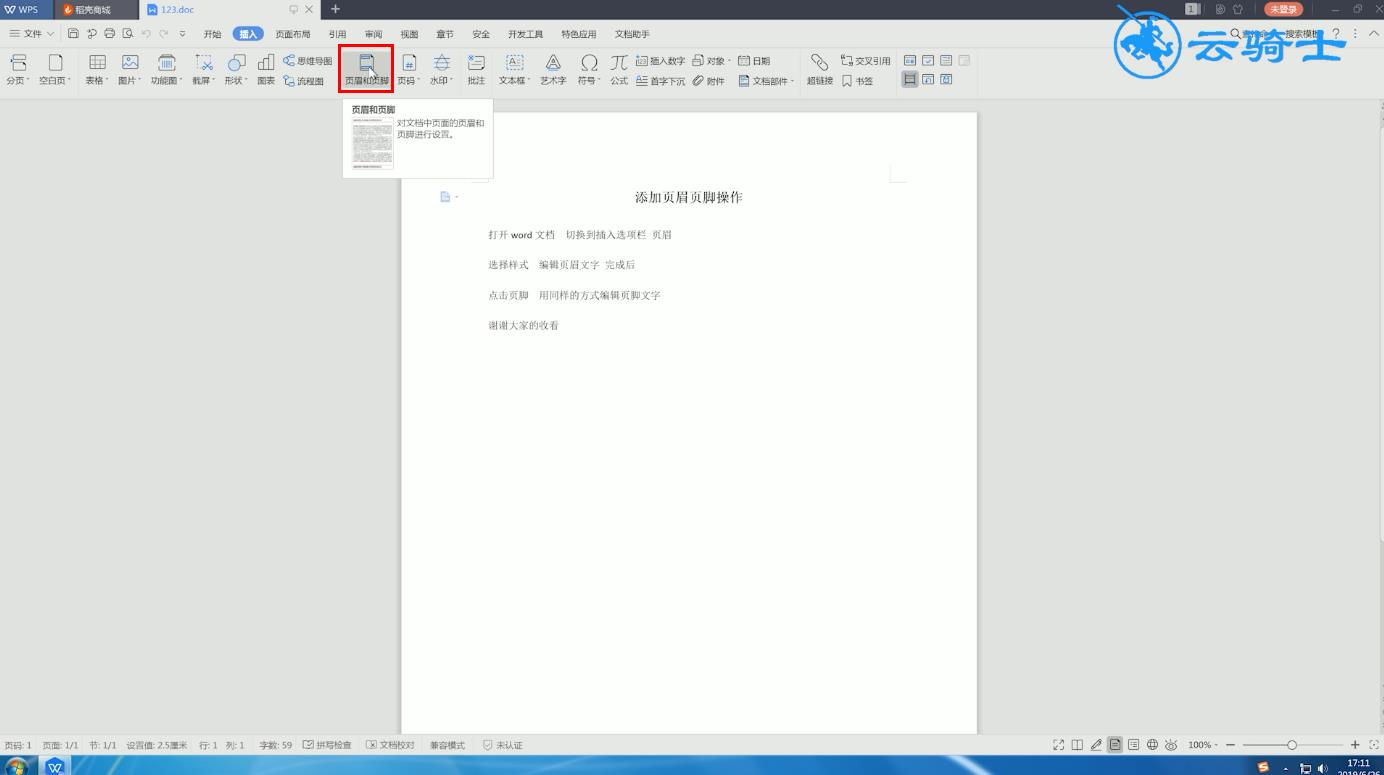
Task: Apply 首字下沉 drop cap
Action: click(661, 81)
